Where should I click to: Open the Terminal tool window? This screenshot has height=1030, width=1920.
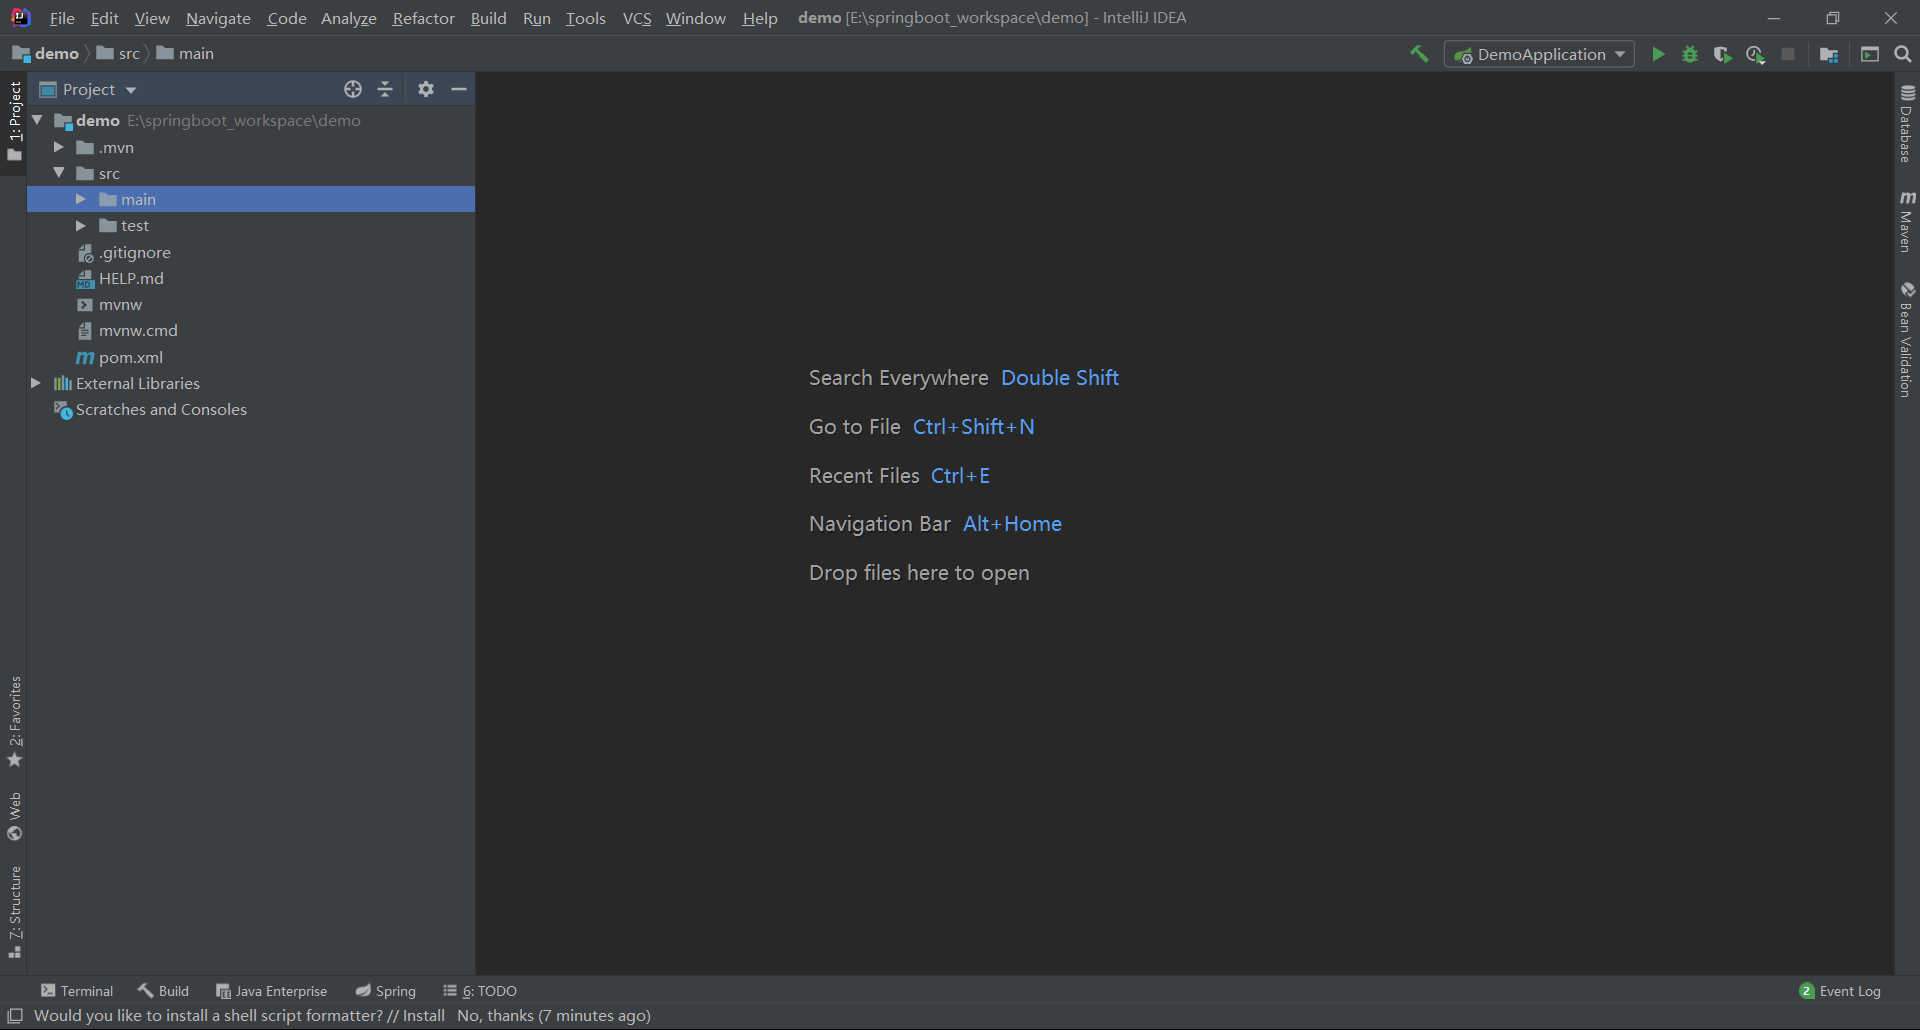click(x=77, y=991)
